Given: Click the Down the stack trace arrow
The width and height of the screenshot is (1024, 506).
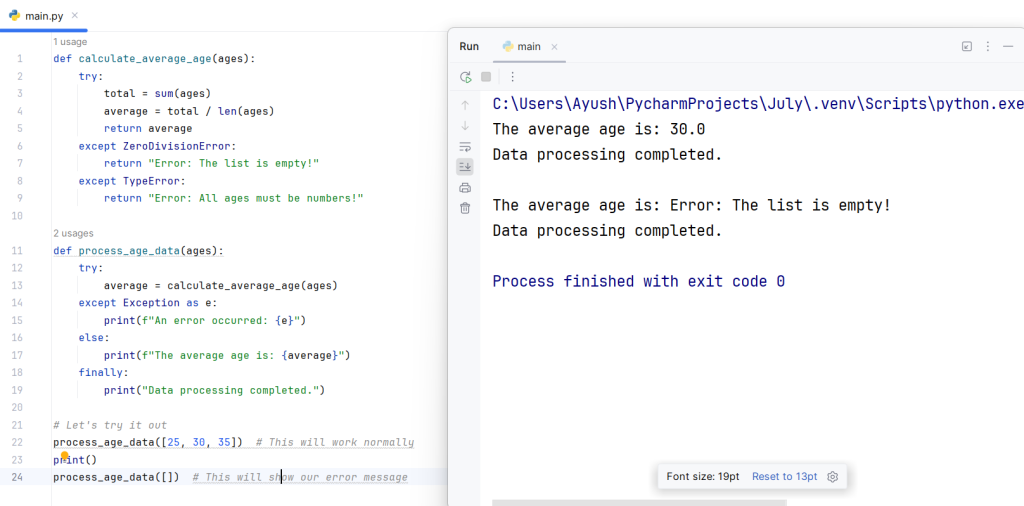Looking at the screenshot, I should pyautogui.click(x=465, y=125).
